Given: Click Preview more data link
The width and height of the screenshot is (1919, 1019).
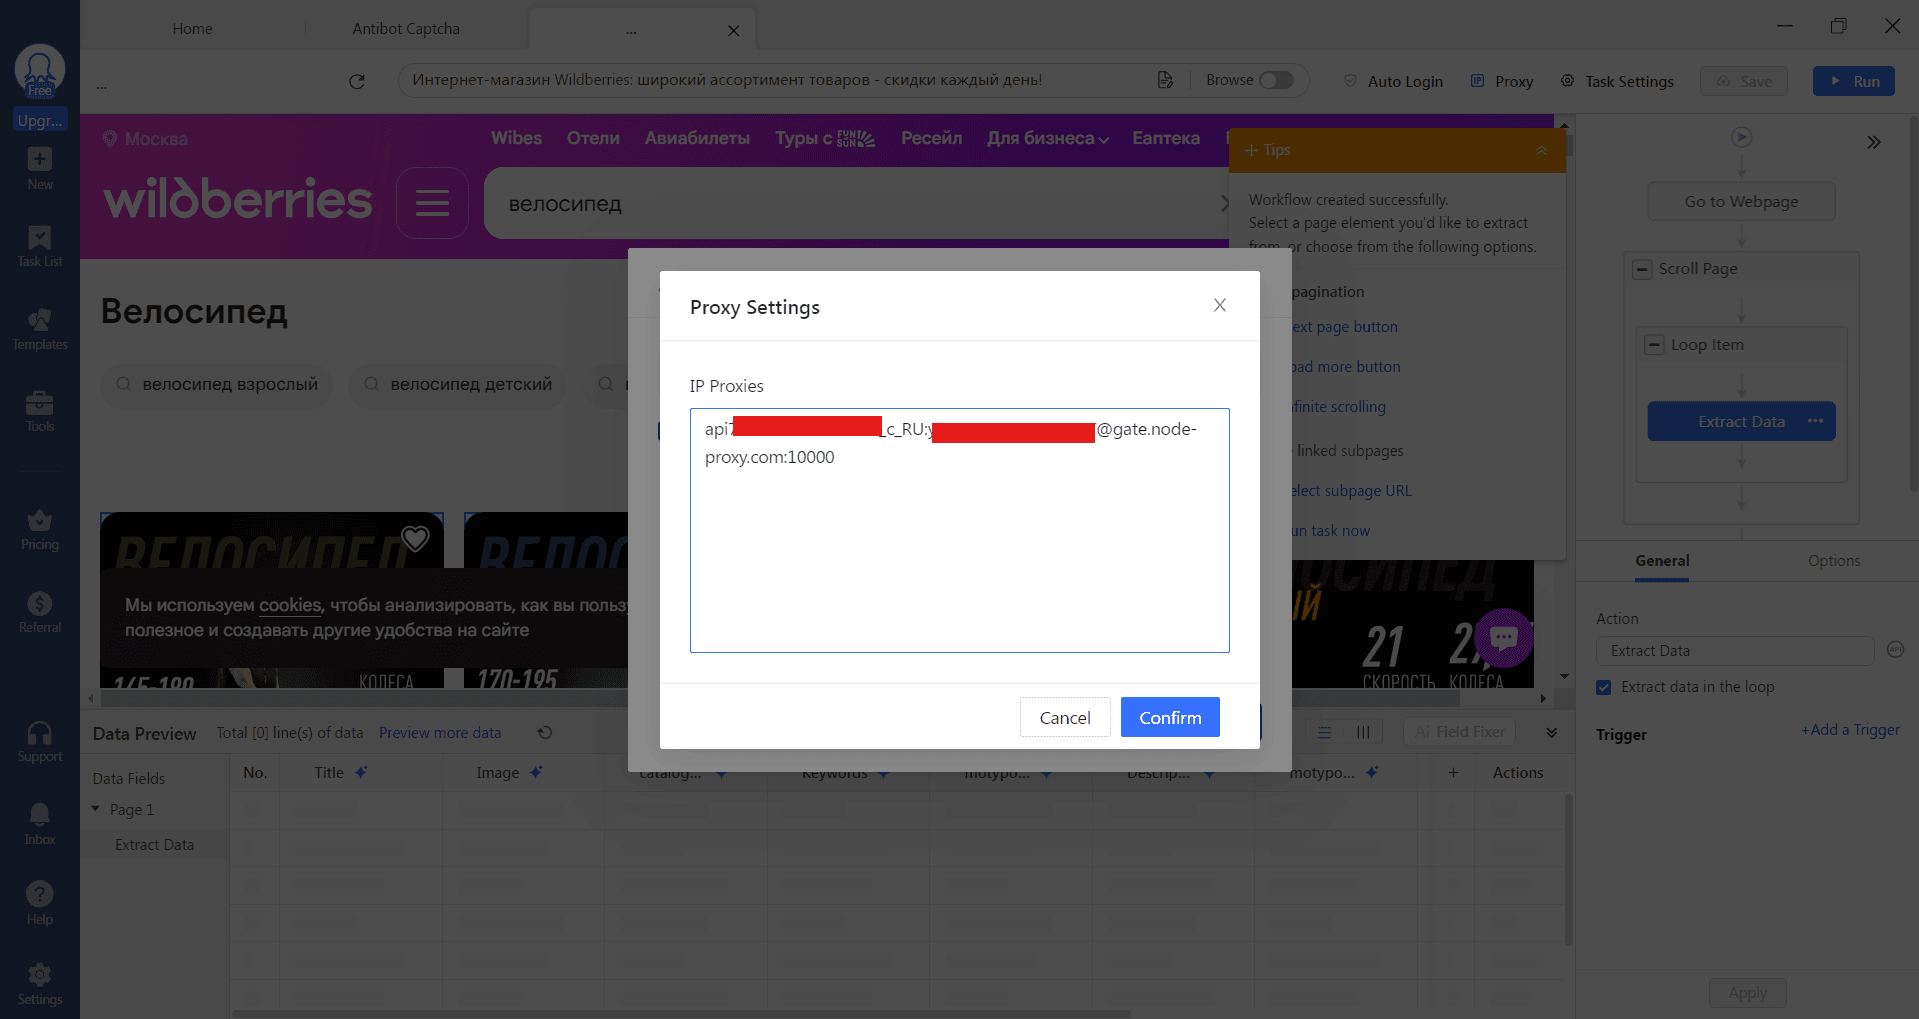Looking at the screenshot, I should point(440,733).
